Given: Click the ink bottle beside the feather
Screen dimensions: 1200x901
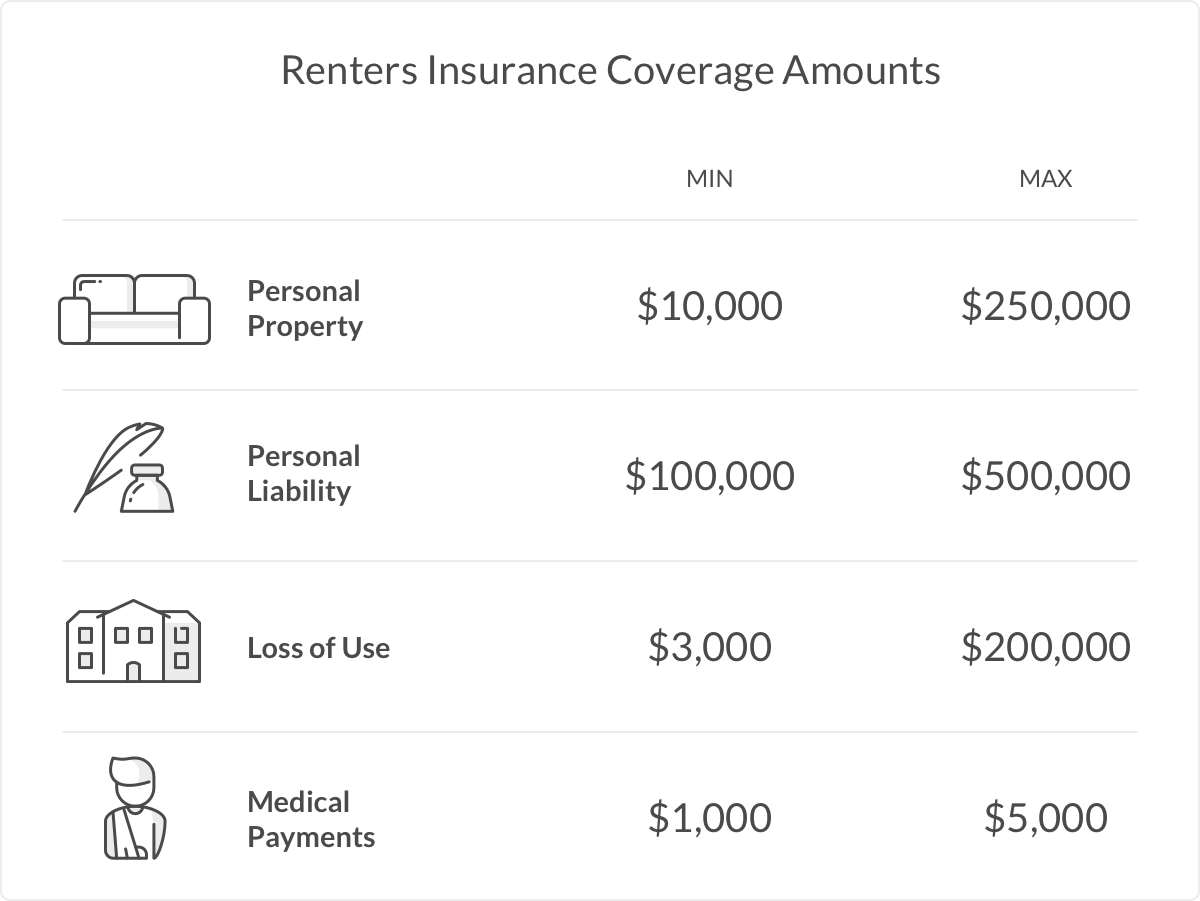Looking at the screenshot, I should [147, 488].
